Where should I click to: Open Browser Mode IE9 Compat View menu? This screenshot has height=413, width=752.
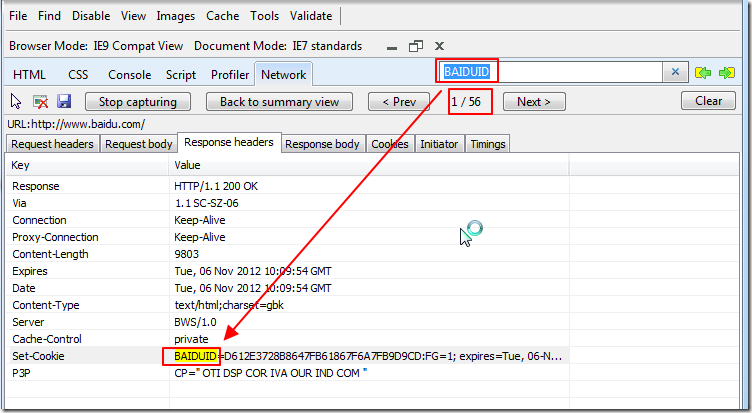(x=96, y=46)
